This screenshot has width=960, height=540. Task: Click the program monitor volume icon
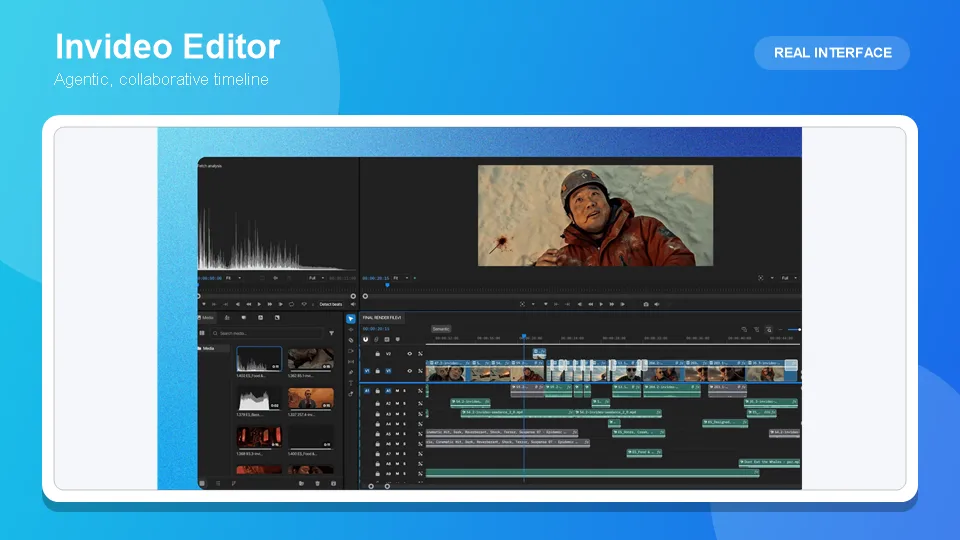(657, 304)
